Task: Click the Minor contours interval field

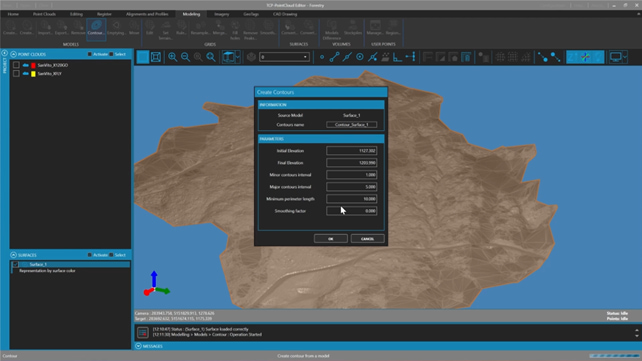Action: click(351, 175)
